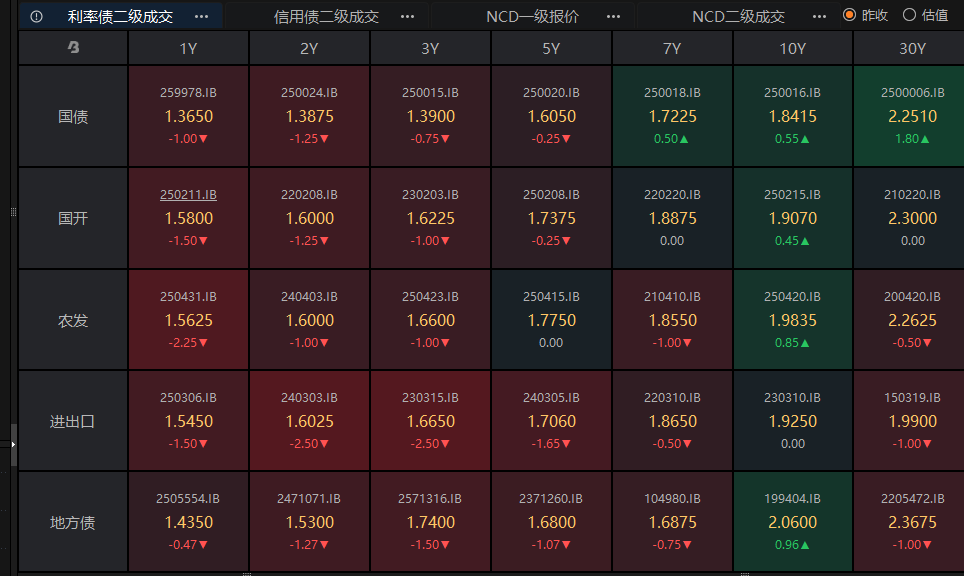Open the more options dots for 利率债二级成交
Screen dimensions: 964x576
pyautogui.click(x=202, y=16)
